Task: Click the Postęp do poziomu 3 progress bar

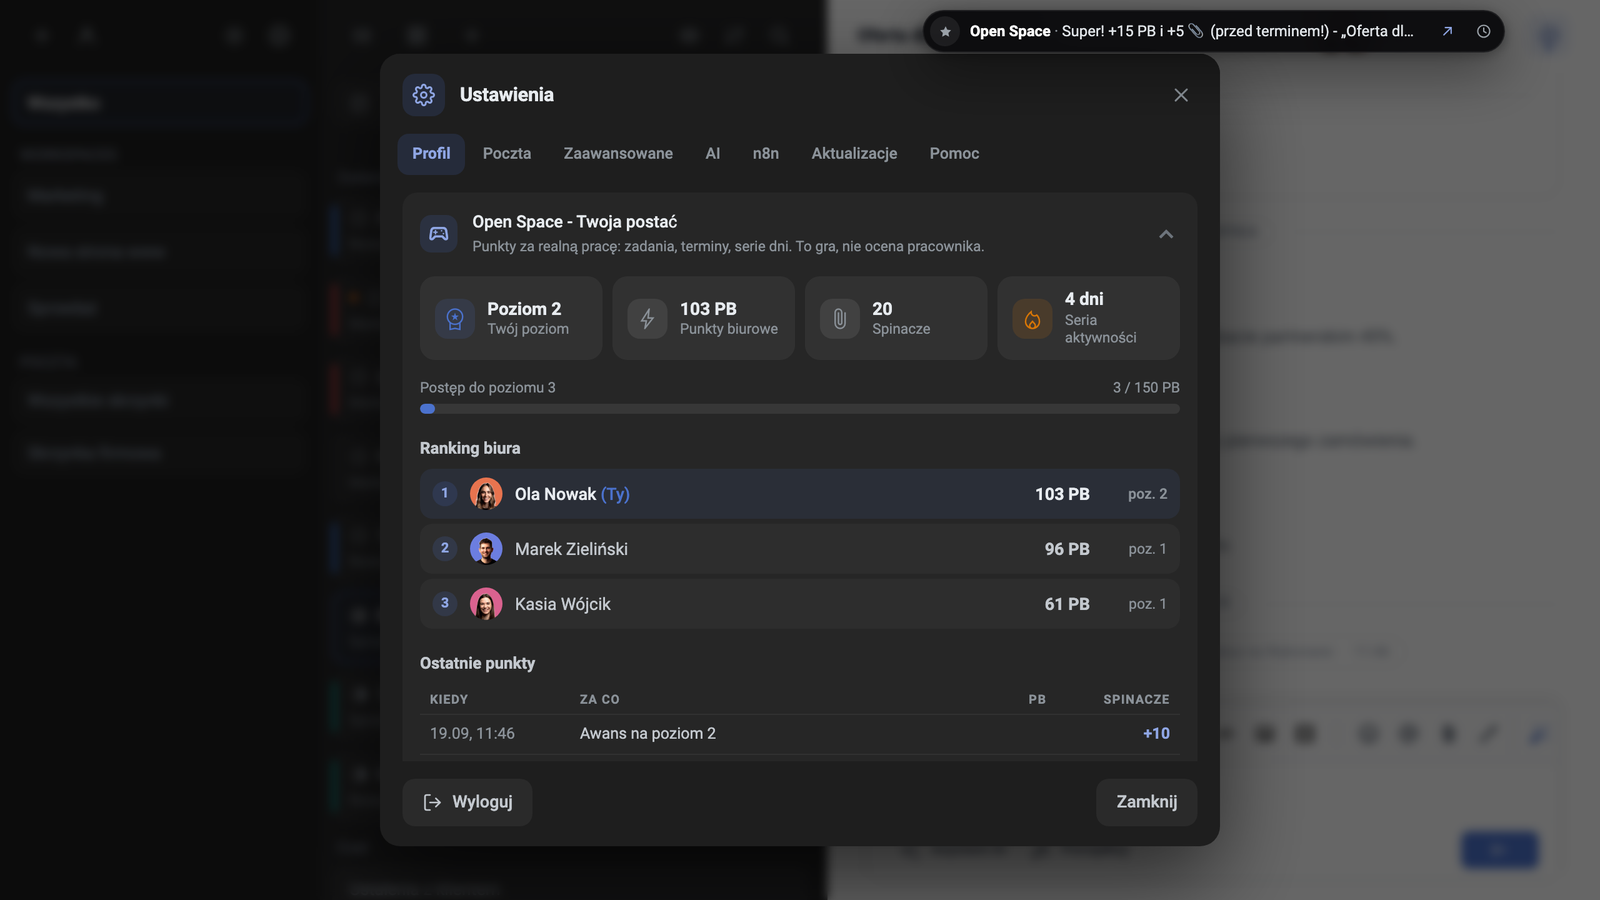Action: point(800,409)
